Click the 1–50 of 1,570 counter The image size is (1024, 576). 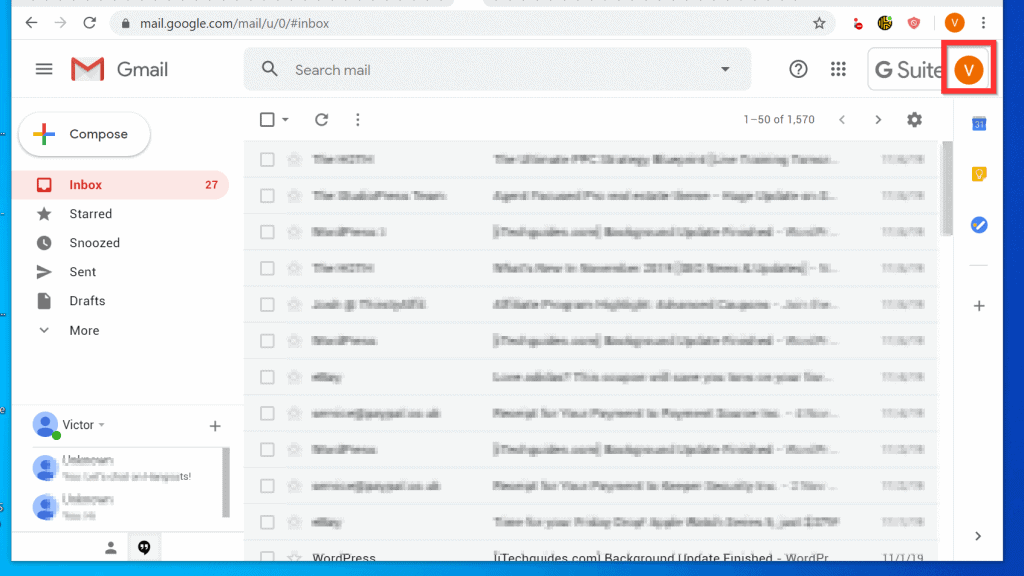(778, 120)
